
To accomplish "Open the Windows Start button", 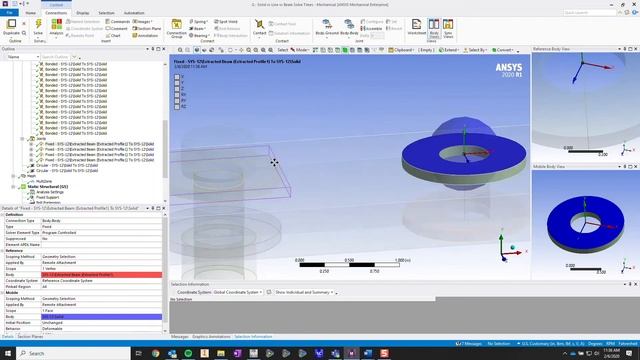I will pyautogui.click(x=8, y=353).
